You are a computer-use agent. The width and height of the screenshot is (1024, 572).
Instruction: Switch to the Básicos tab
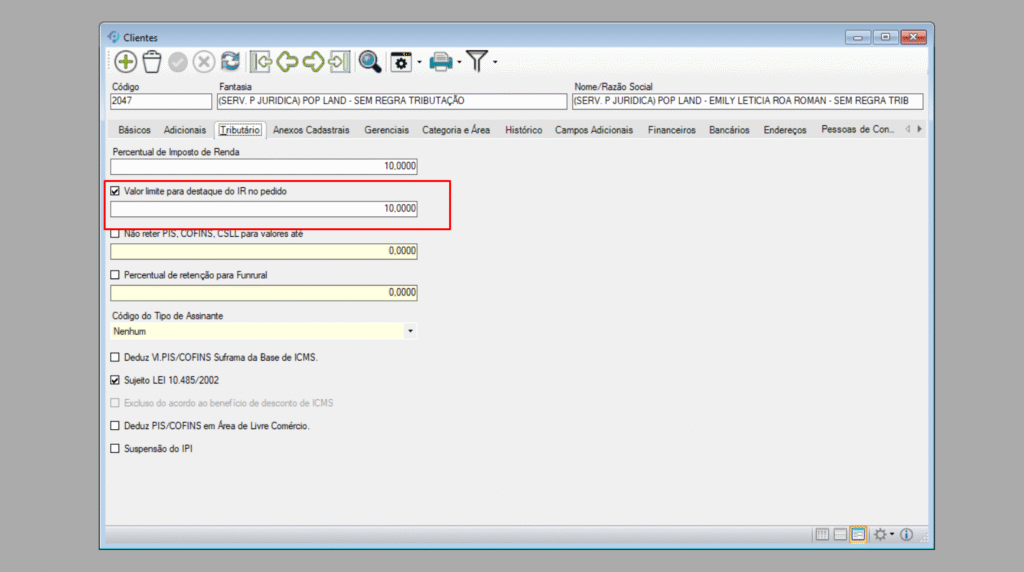point(134,130)
